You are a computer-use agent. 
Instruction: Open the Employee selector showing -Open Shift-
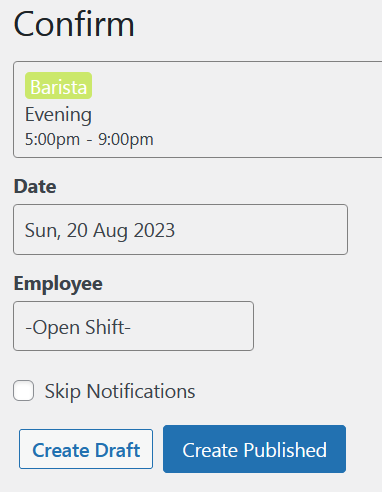[133, 326]
